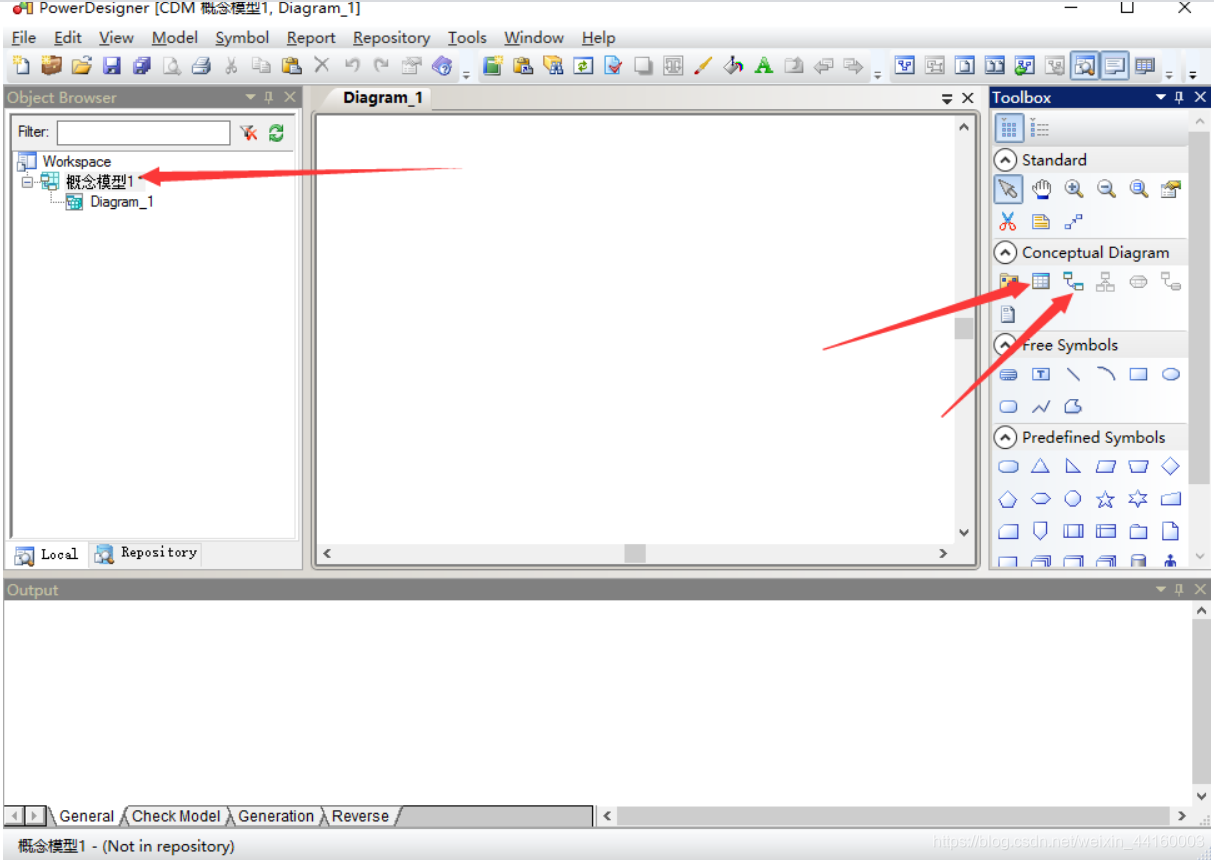Select the diamond predefined symbol
This screenshot has height=860, width=1214.
(x=1170, y=466)
